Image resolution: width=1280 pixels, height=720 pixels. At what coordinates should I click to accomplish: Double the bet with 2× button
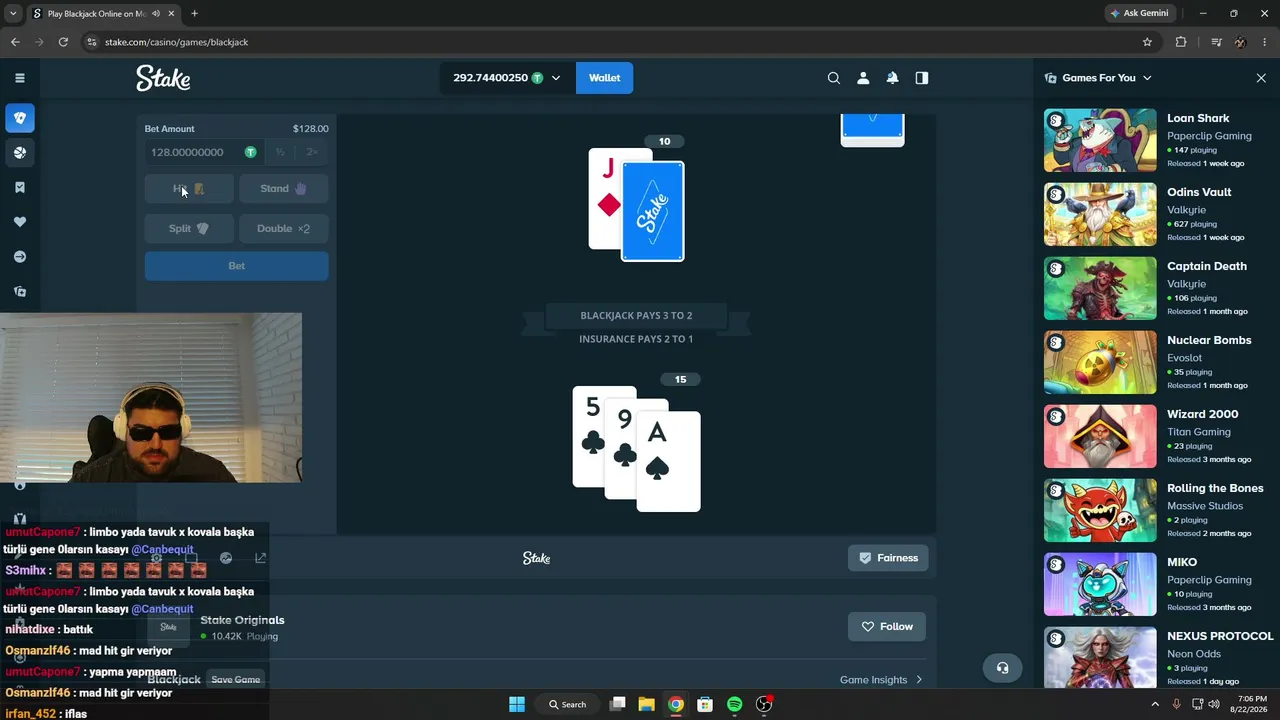click(312, 152)
